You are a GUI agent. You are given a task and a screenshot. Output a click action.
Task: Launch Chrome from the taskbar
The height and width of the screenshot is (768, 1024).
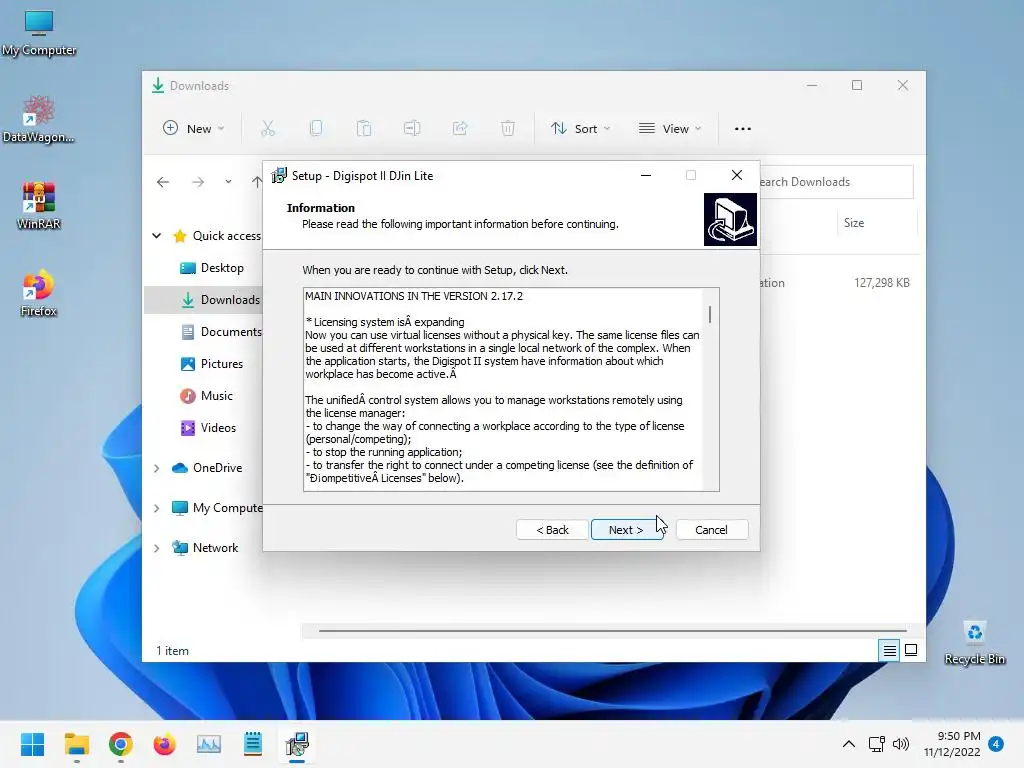coord(121,744)
